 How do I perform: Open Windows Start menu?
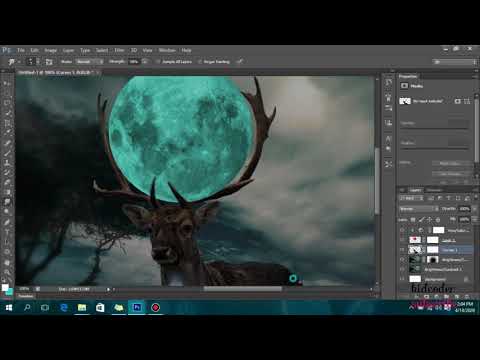click(x=9, y=307)
